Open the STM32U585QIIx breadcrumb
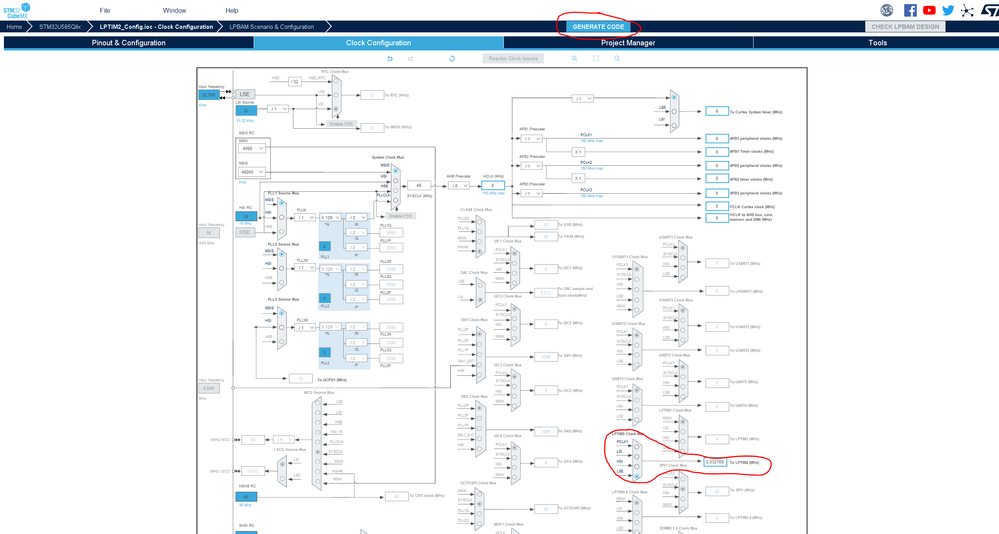The width and height of the screenshot is (999, 534). click(x=60, y=27)
